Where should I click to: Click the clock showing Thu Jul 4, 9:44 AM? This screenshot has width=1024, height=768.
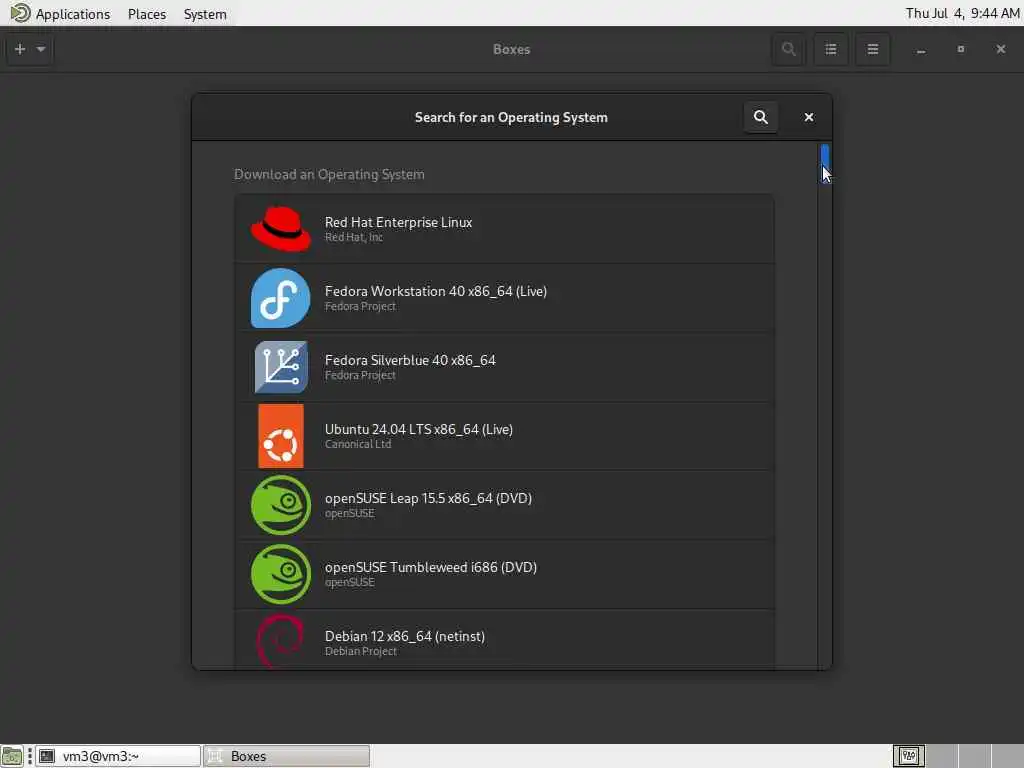(x=962, y=13)
